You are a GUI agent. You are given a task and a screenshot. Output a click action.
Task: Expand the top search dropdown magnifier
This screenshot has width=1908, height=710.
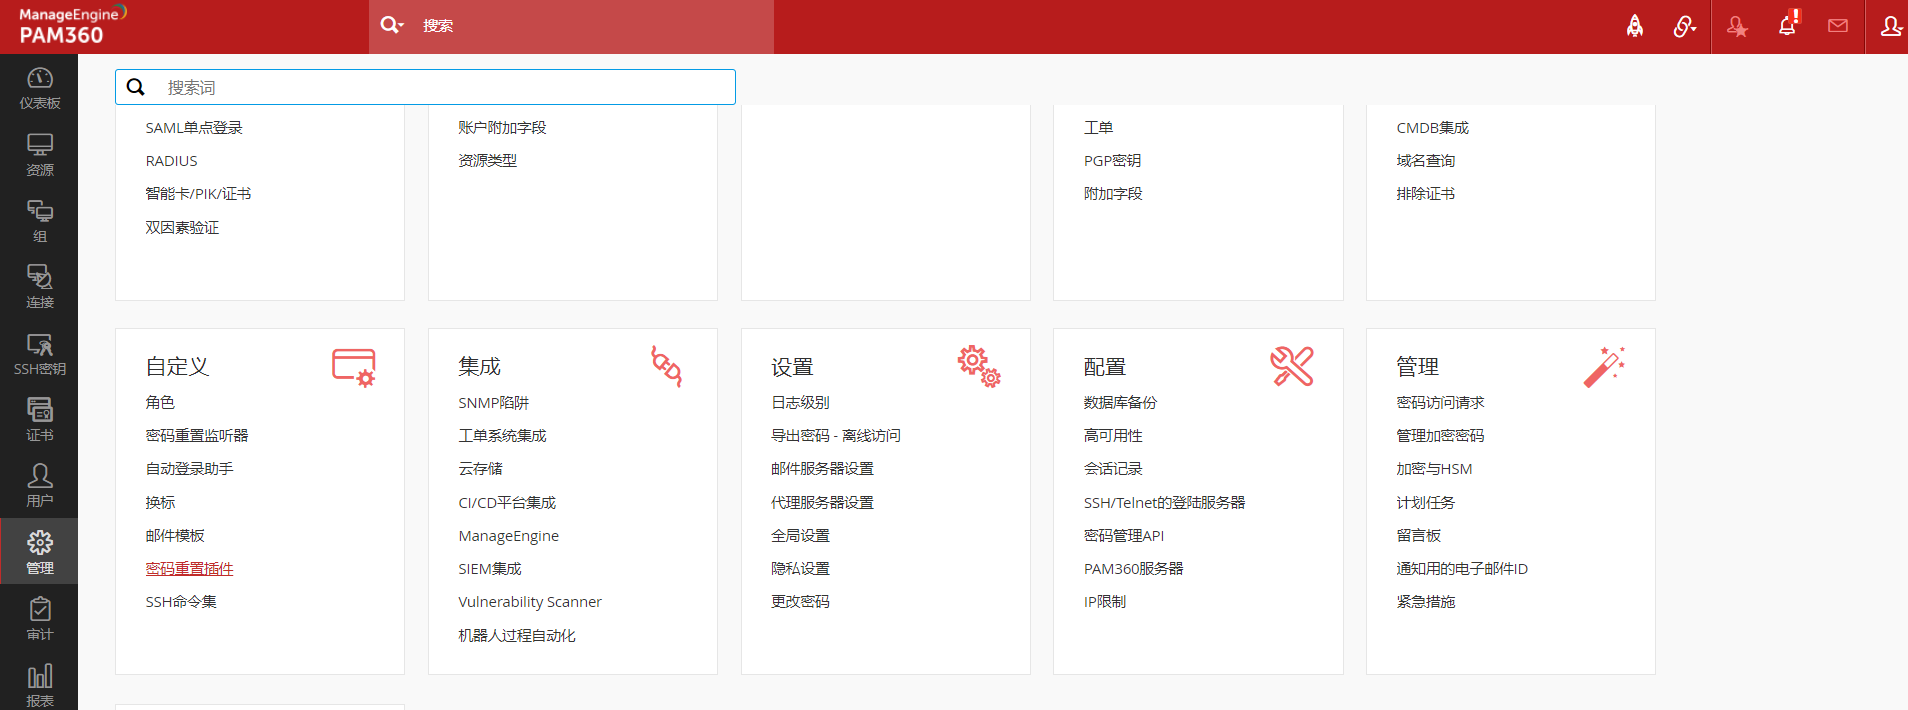[392, 26]
